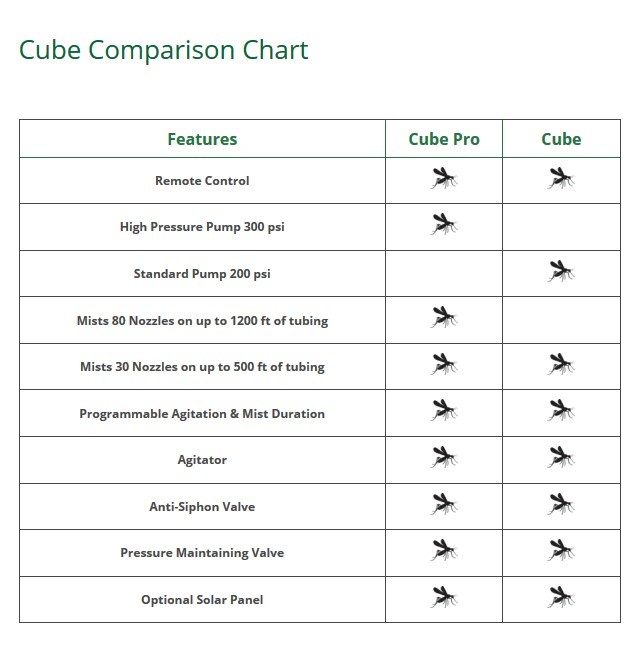Select Cube Pro mosquito for Agitator row
644x645 pixels.
[444, 457]
